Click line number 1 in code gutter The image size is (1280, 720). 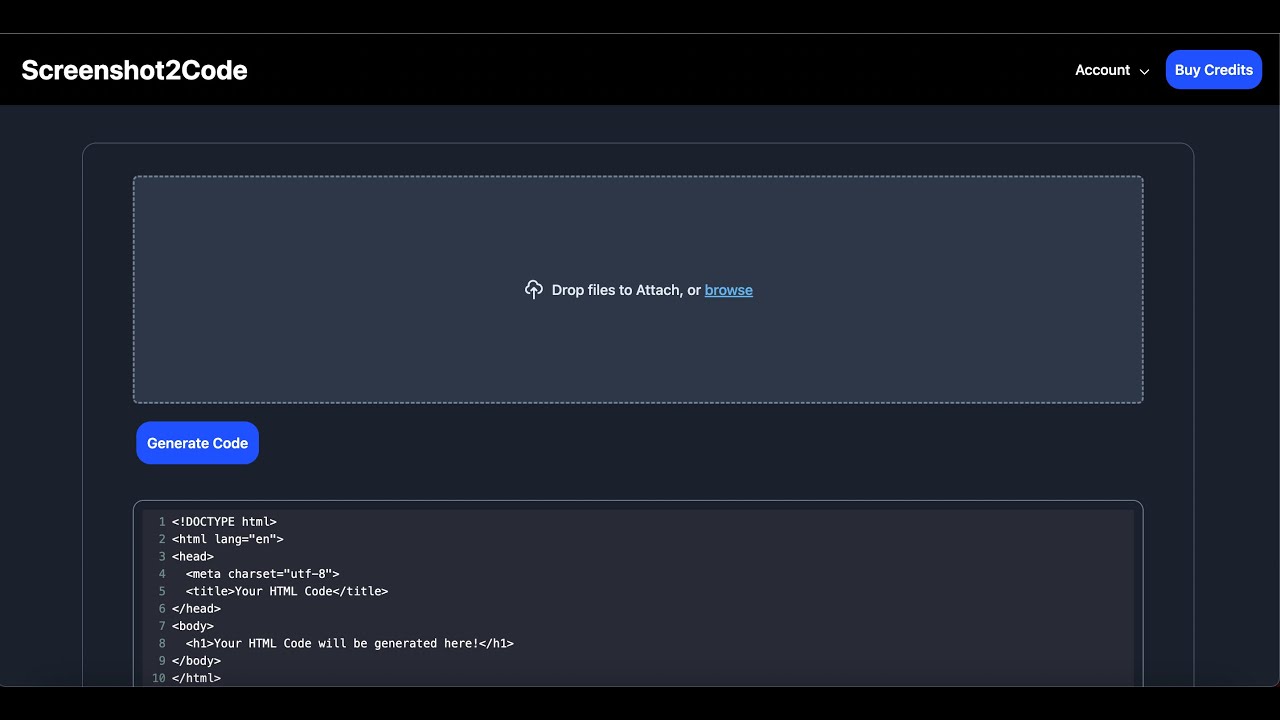pos(161,522)
